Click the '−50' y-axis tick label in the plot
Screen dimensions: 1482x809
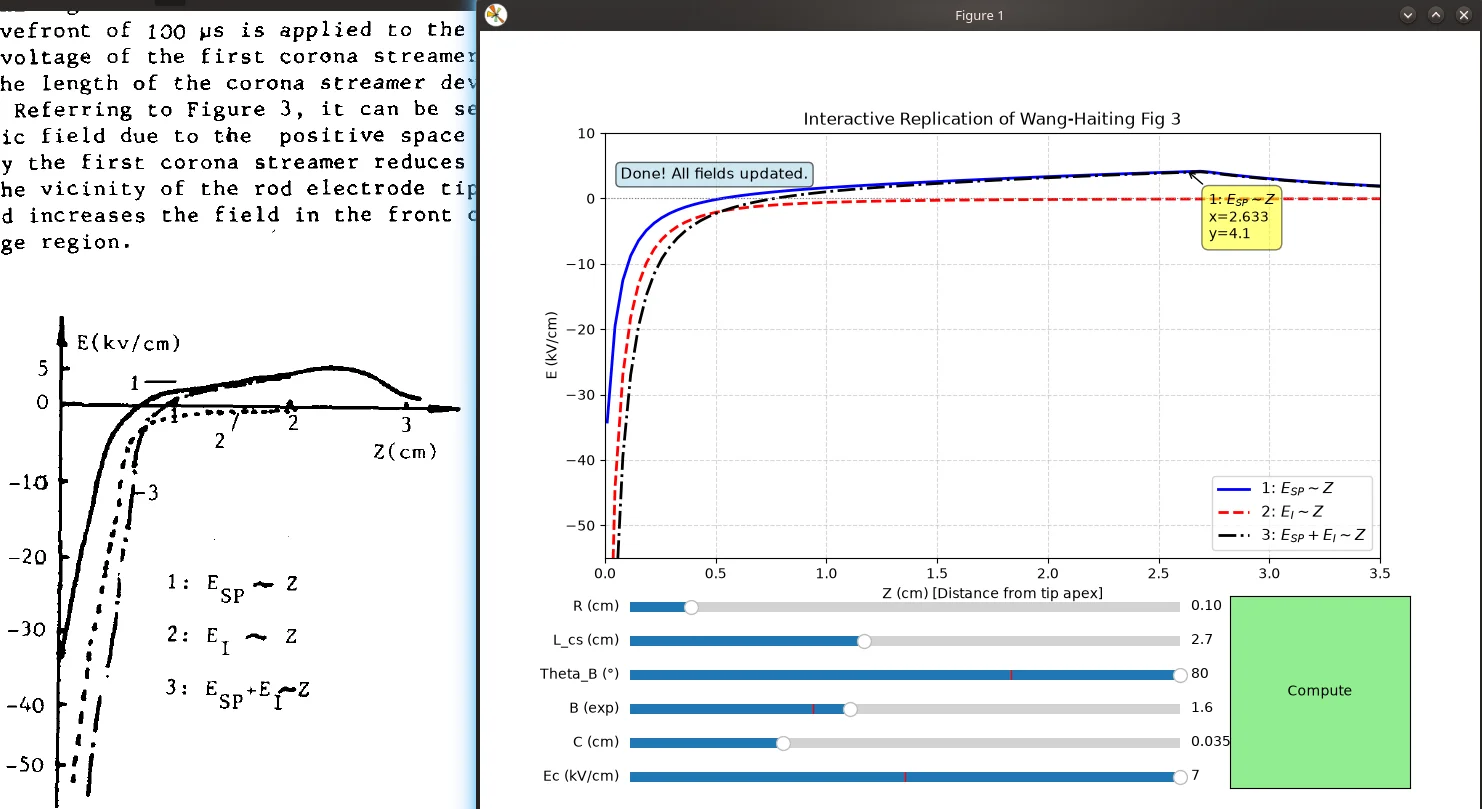582,526
